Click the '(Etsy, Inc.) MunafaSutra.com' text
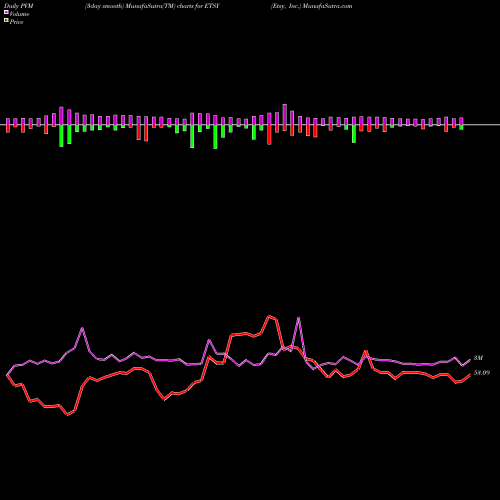The image size is (500, 500). (x=311, y=6)
